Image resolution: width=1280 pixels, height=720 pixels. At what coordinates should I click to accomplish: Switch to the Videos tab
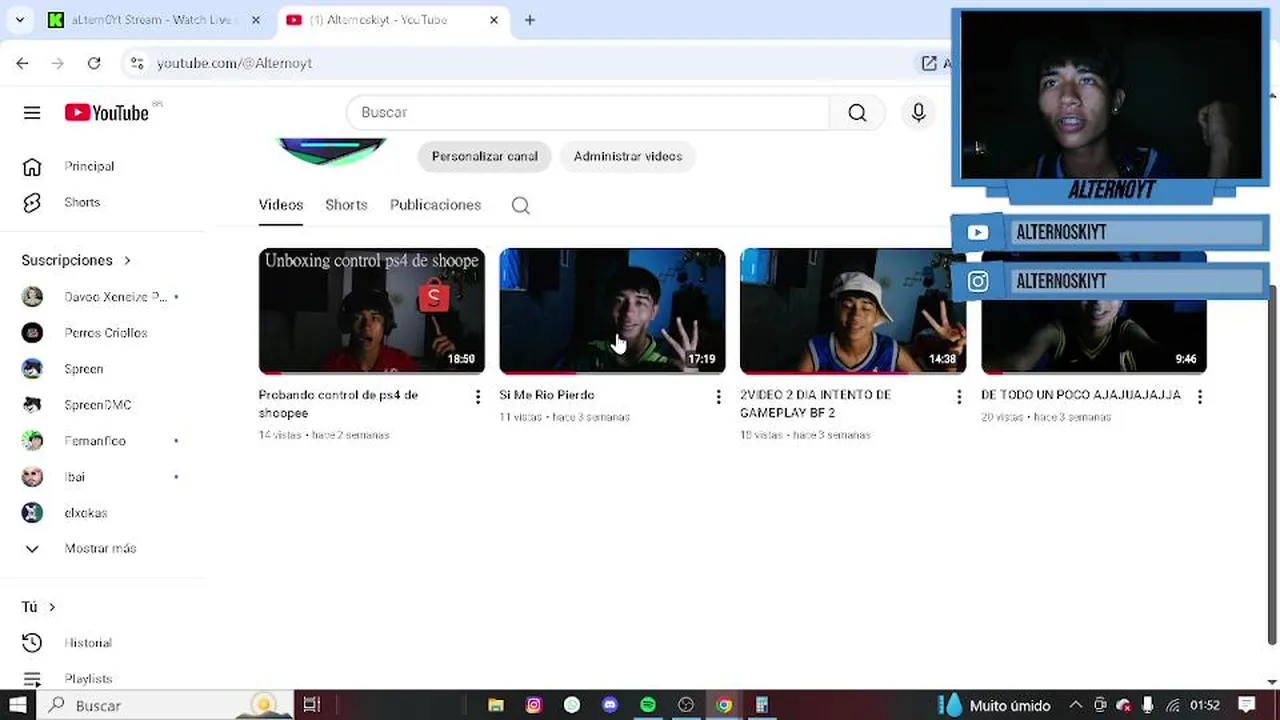point(281,205)
